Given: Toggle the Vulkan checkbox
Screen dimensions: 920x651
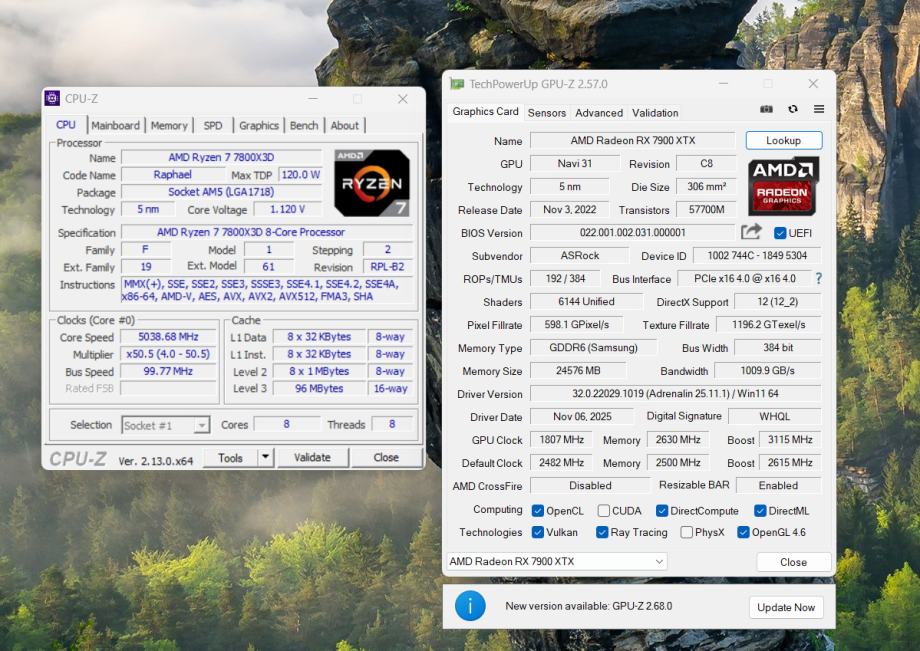Looking at the screenshot, I should pos(537,532).
